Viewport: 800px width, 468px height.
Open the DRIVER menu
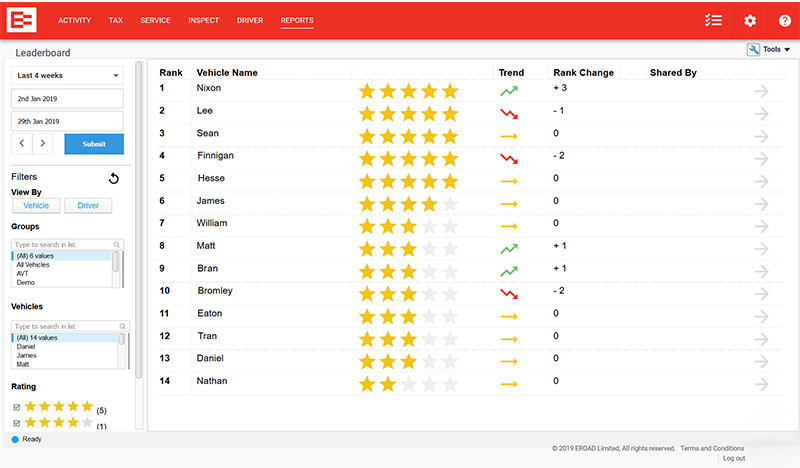249,20
